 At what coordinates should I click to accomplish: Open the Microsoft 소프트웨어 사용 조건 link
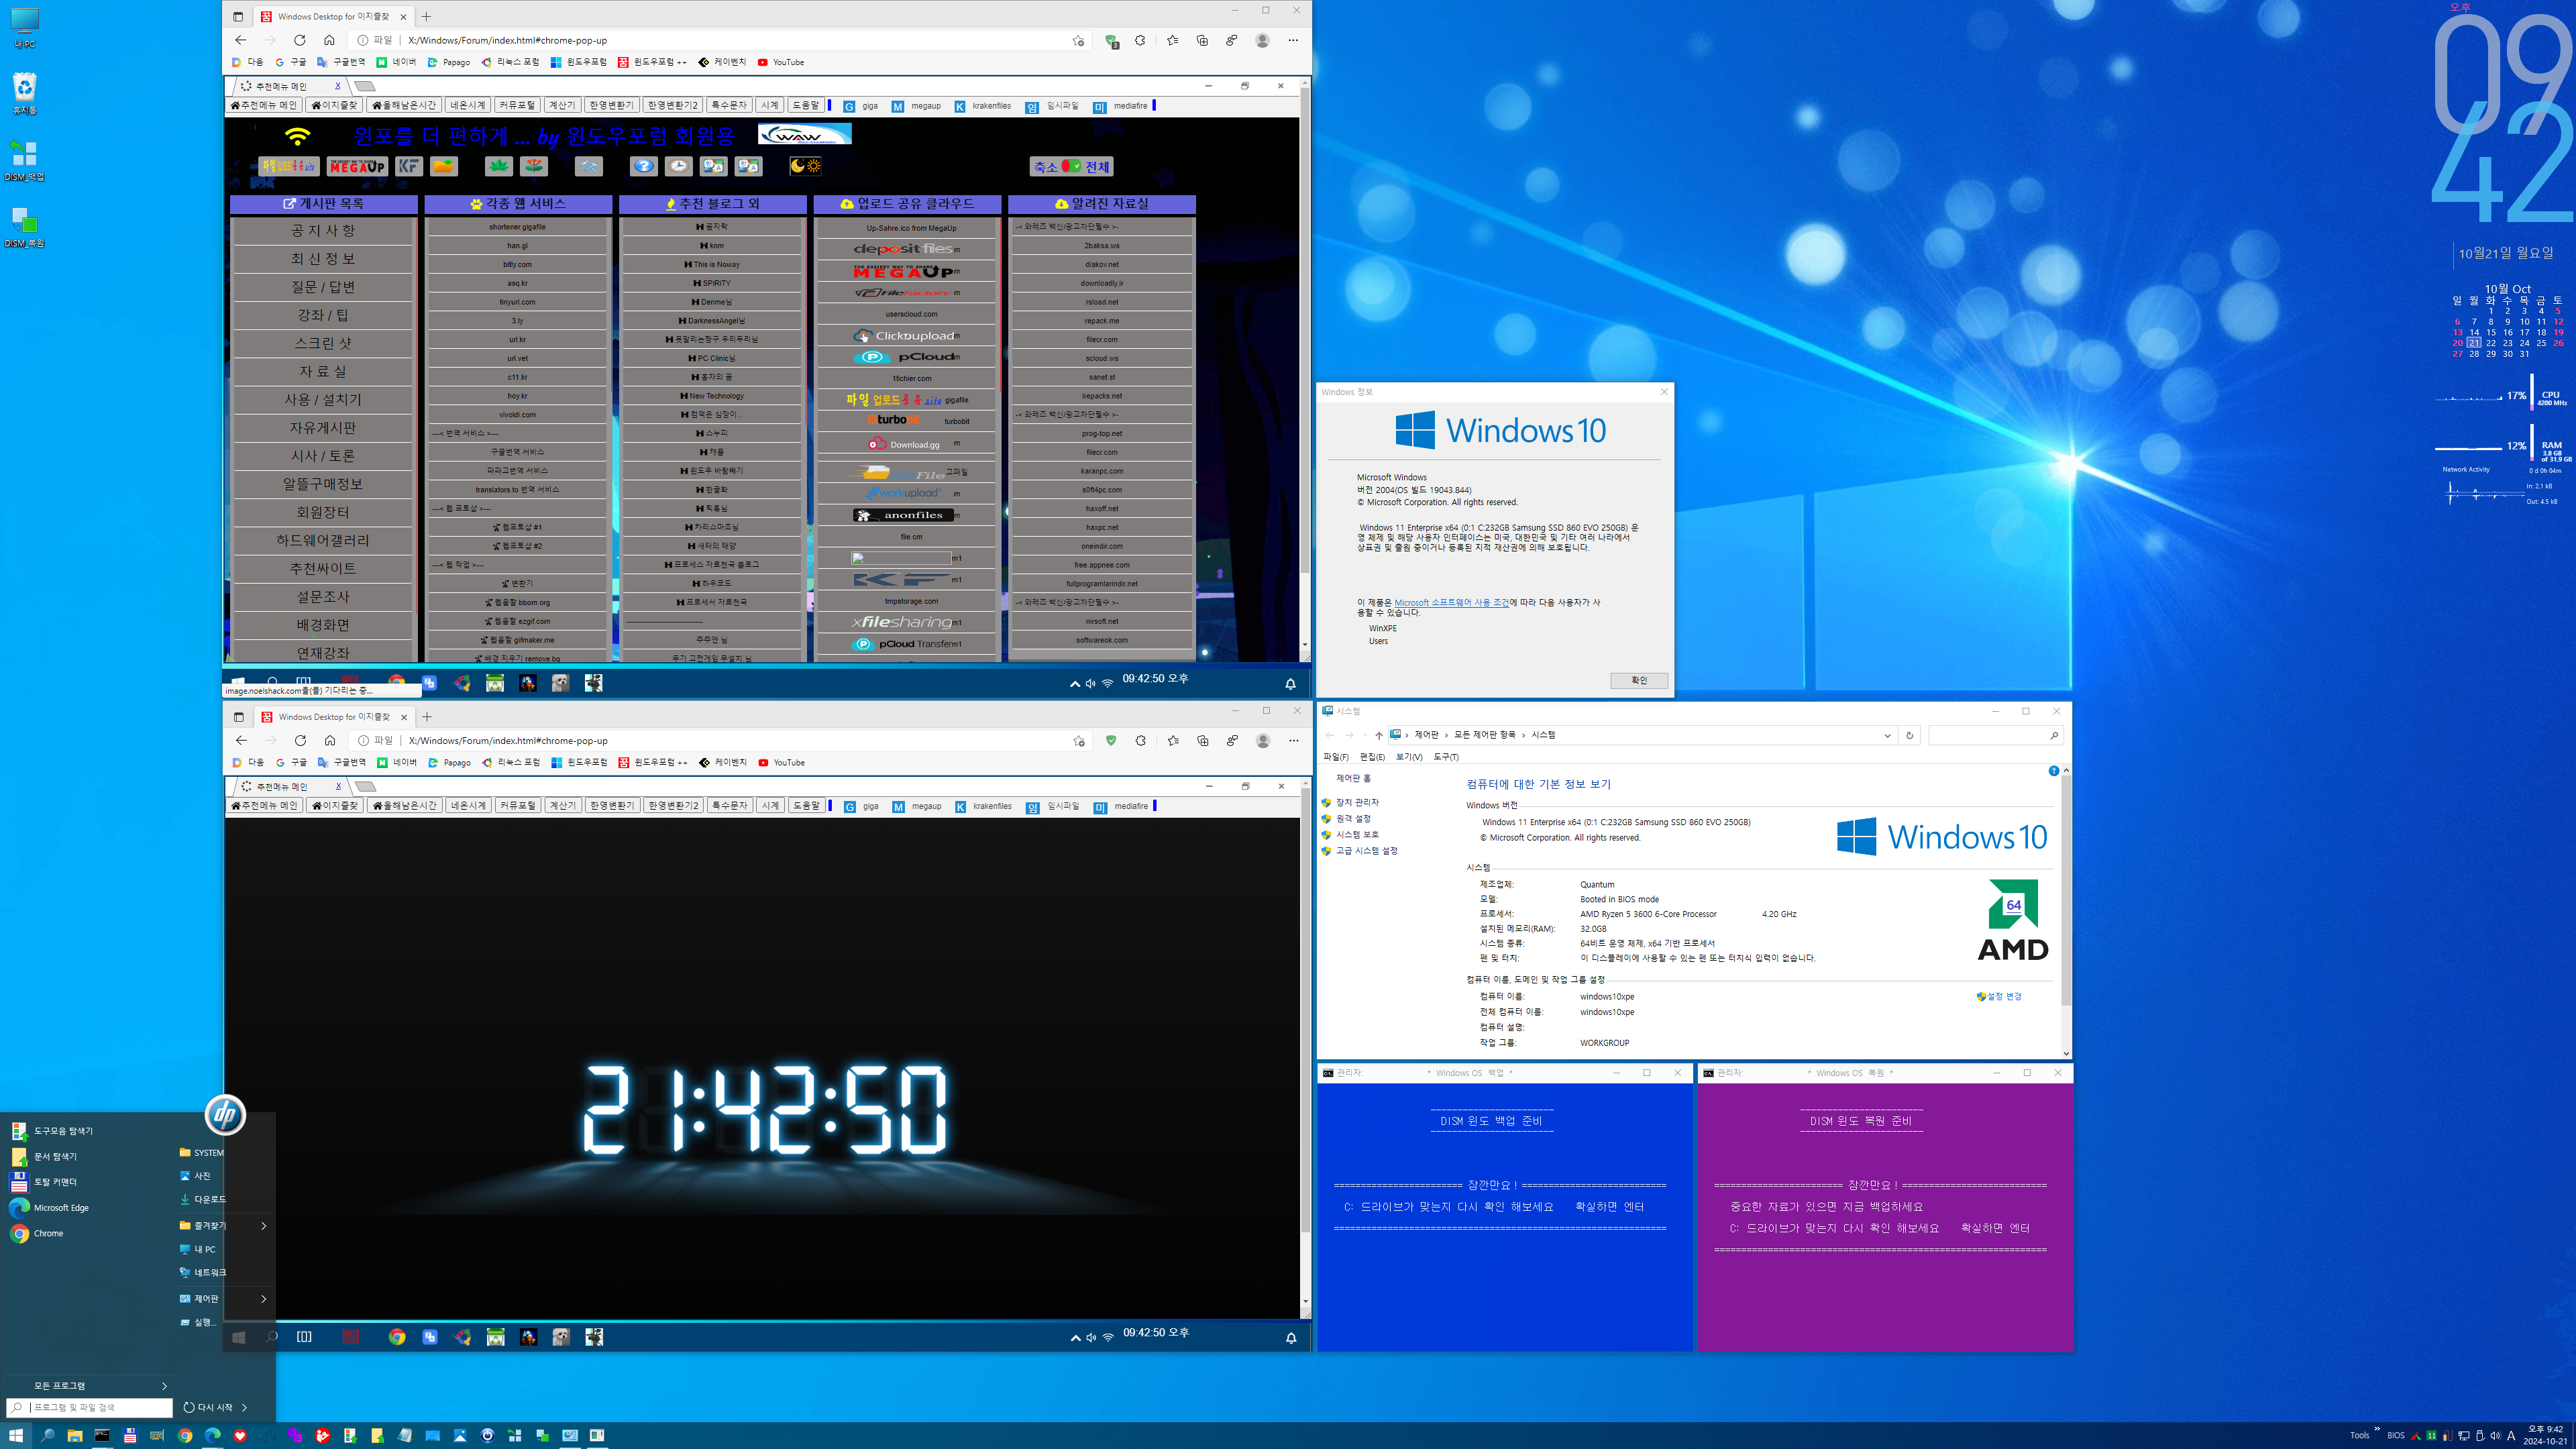[x=1451, y=603]
